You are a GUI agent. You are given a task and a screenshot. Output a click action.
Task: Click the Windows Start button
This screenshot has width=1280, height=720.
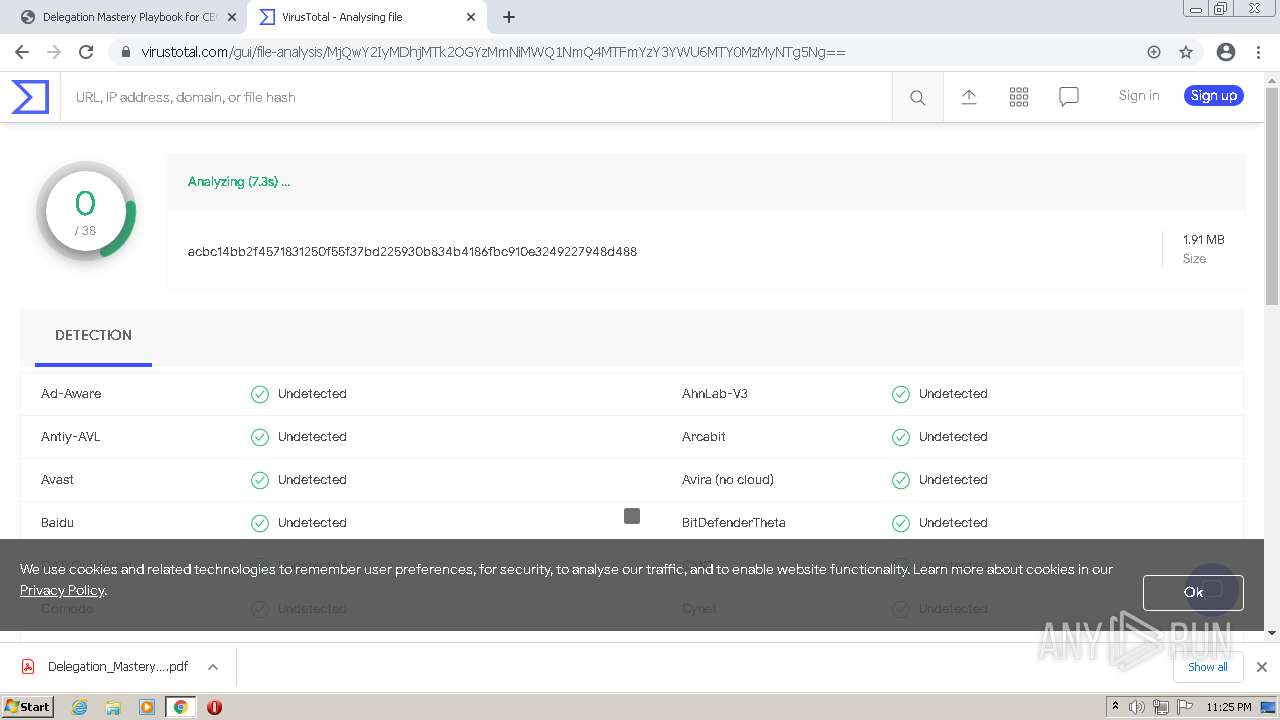(27, 706)
